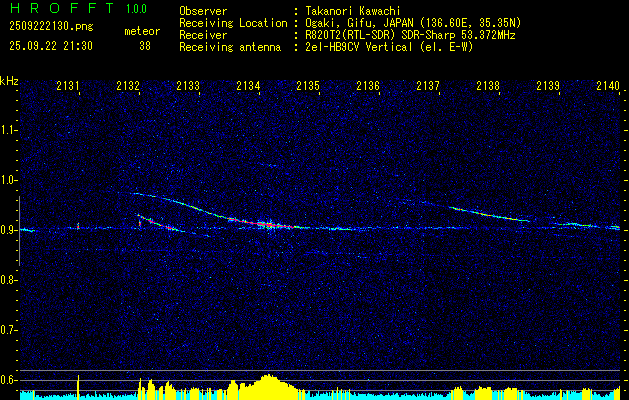The width and height of the screenshot is (629, 400).
Task: Click frequency axis label 0.7
Action: click(x=9, y=330)
